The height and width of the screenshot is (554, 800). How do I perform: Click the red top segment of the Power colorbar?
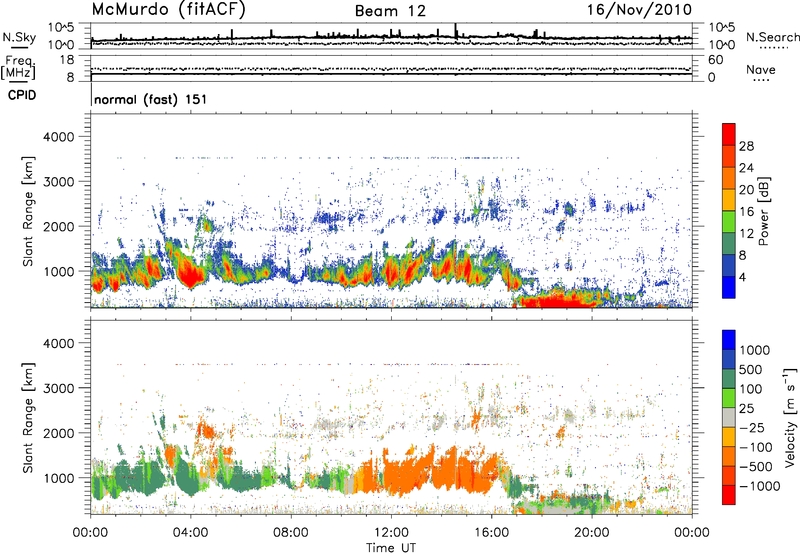(729, 134)
